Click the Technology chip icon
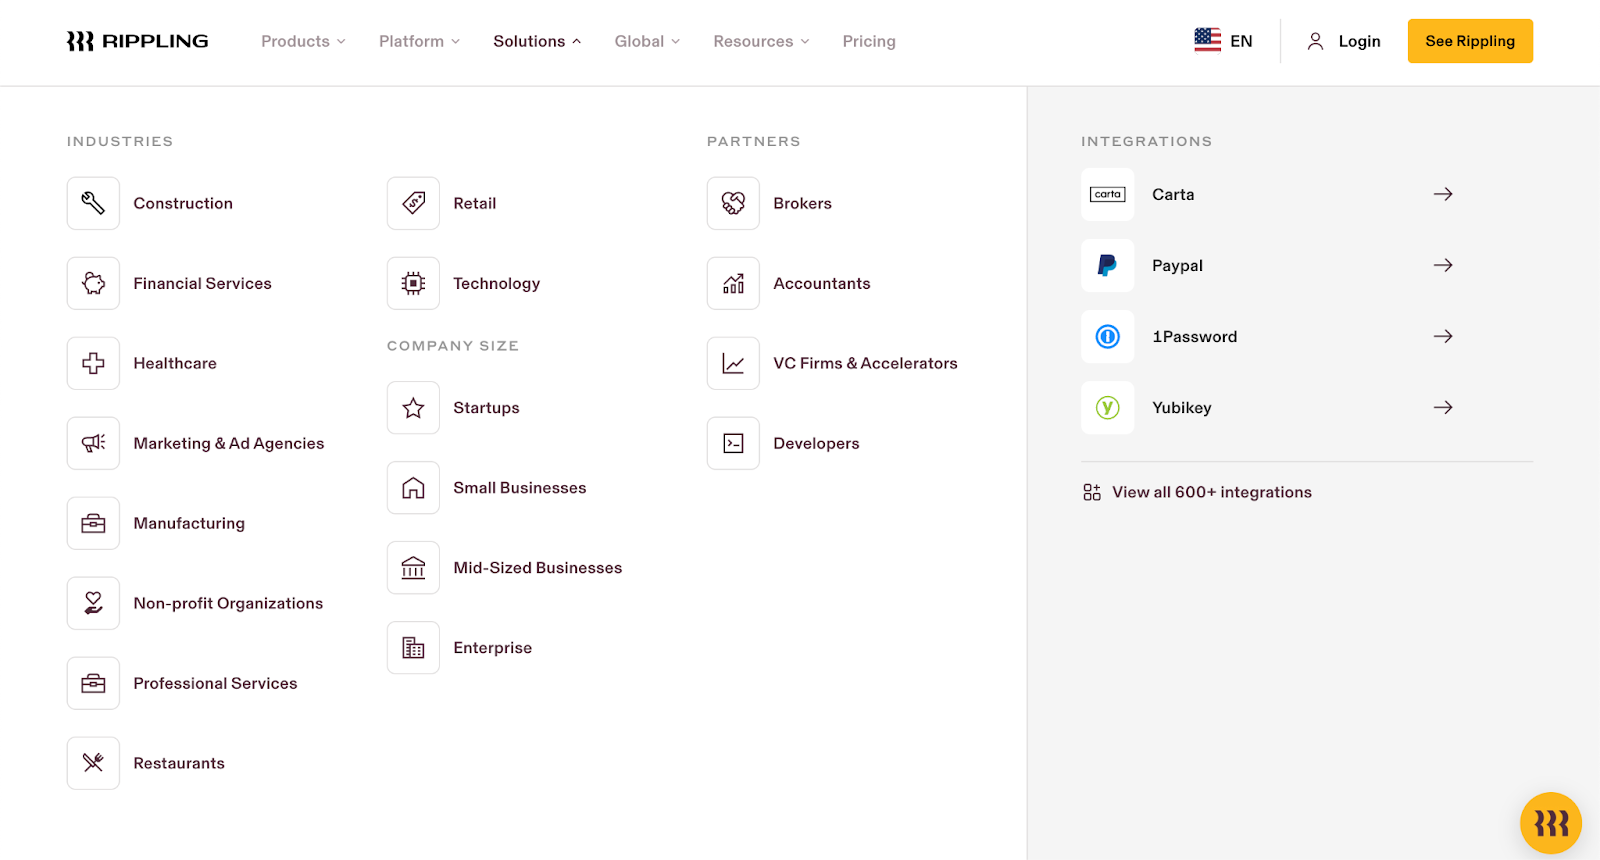This screenshot has height=860, width=1600. point(413,283)
